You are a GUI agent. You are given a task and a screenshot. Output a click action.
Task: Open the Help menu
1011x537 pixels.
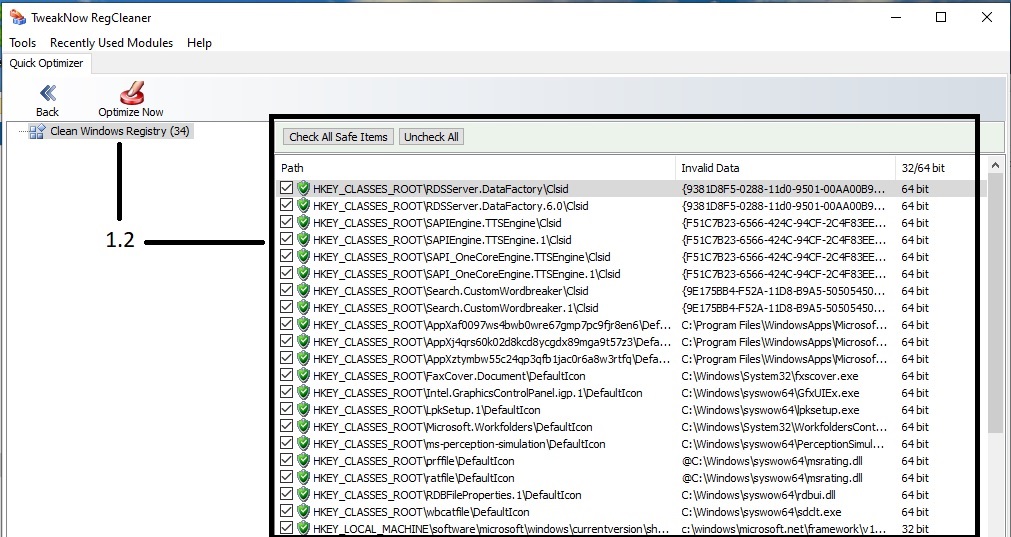pyautogui.click(x=199, y=43)
